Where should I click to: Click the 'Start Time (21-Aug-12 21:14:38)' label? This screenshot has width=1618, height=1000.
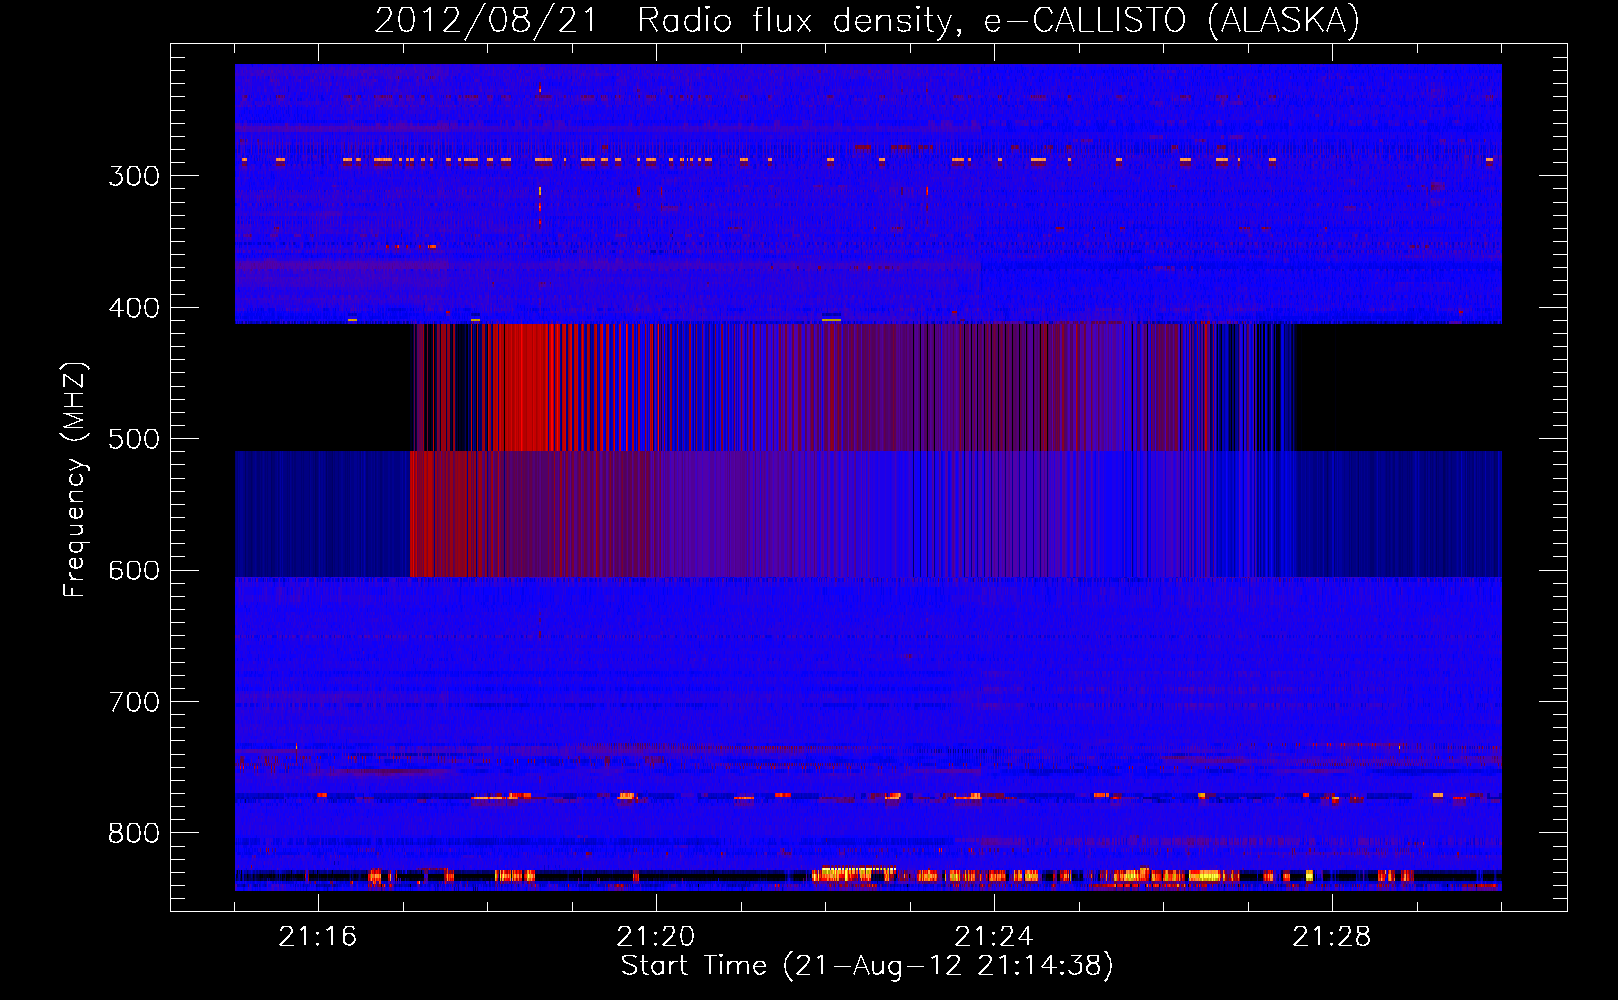[x=867, y=965]
